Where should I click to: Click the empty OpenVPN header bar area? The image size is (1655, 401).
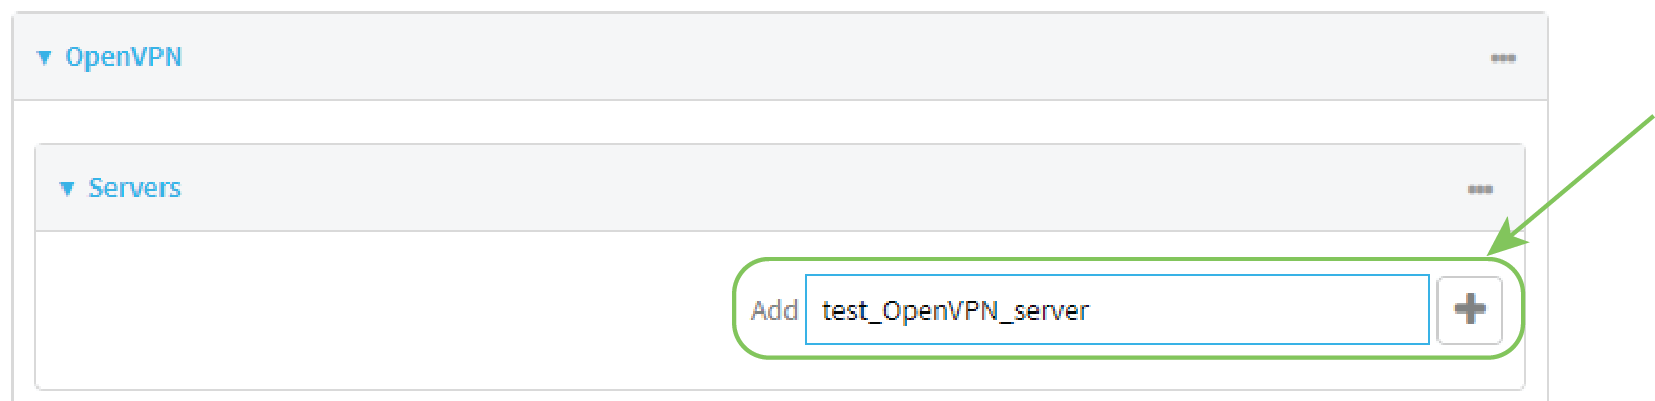point(800,57)
